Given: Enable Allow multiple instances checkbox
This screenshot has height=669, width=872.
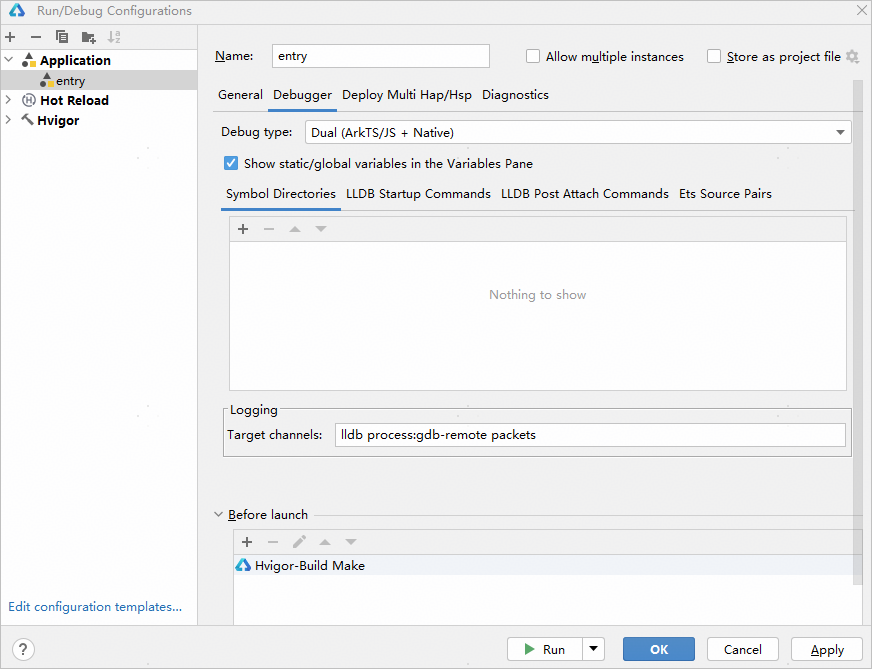Looking at the screenshot, I should 533,57.
